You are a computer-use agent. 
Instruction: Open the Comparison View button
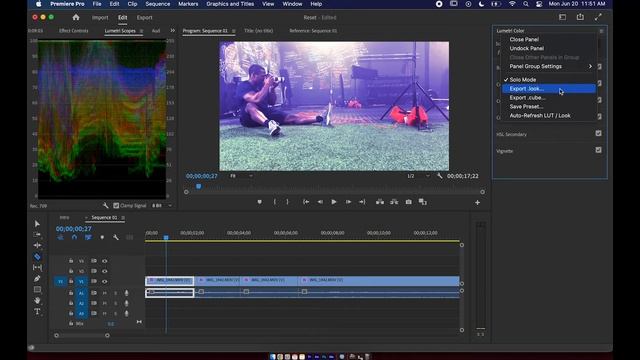point(422,202)
